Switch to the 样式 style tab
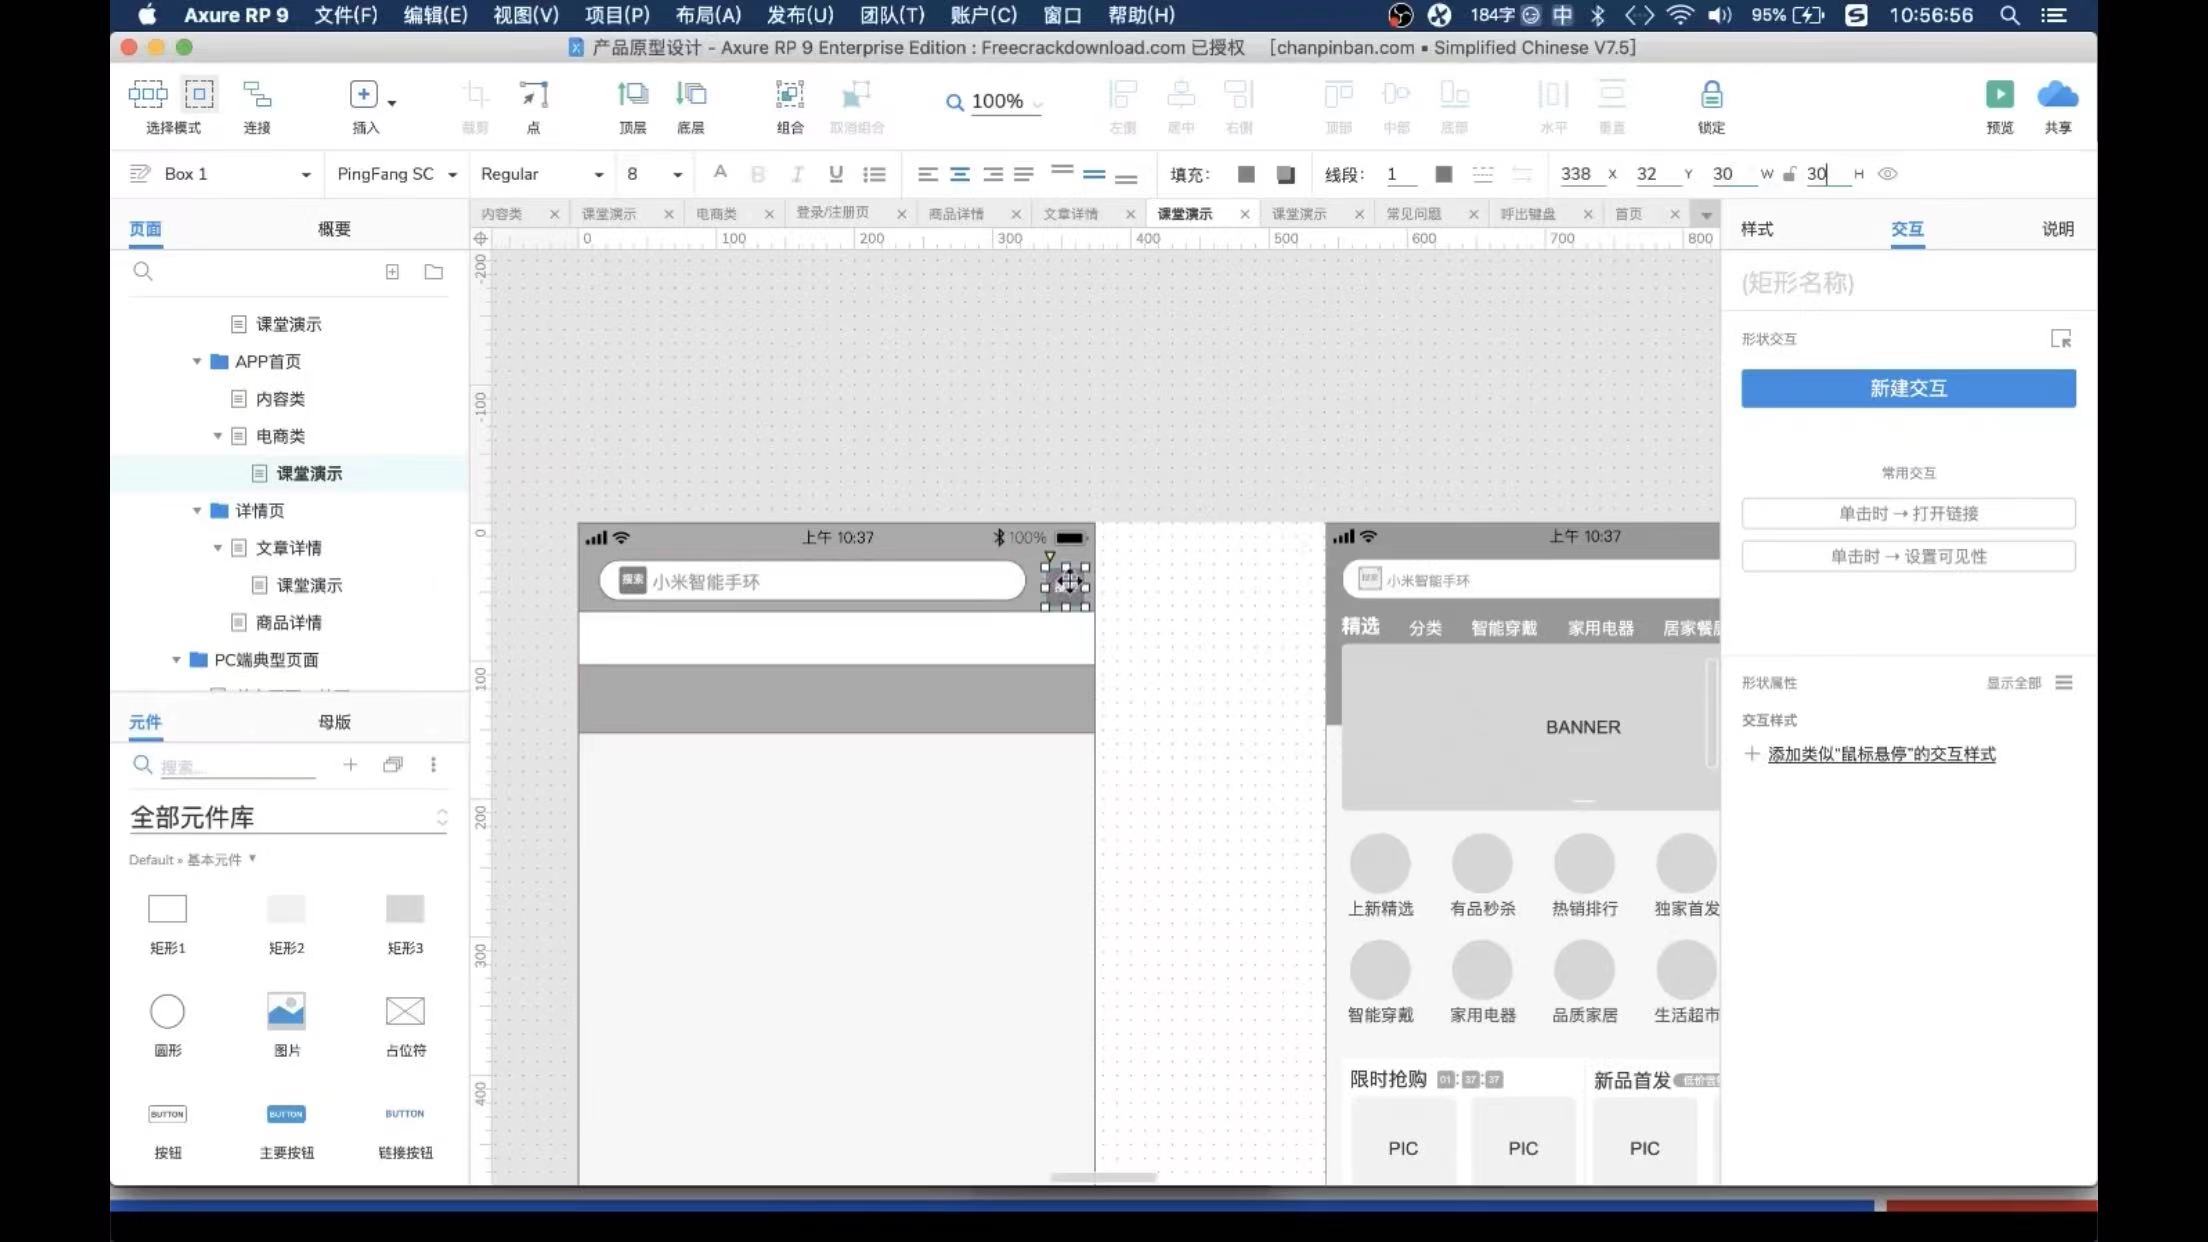Image resolution: width=2208 pixels, height=1242 pixels. point(1756,229)
